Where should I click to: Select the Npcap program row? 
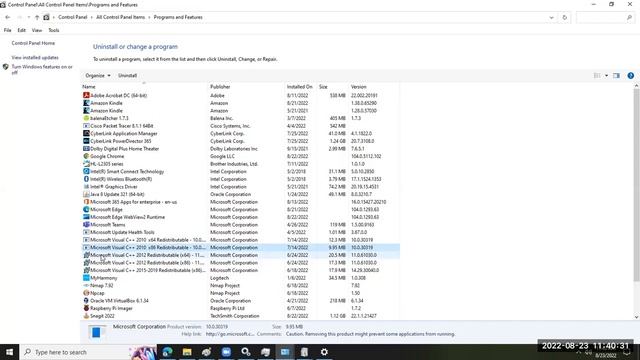240,293
